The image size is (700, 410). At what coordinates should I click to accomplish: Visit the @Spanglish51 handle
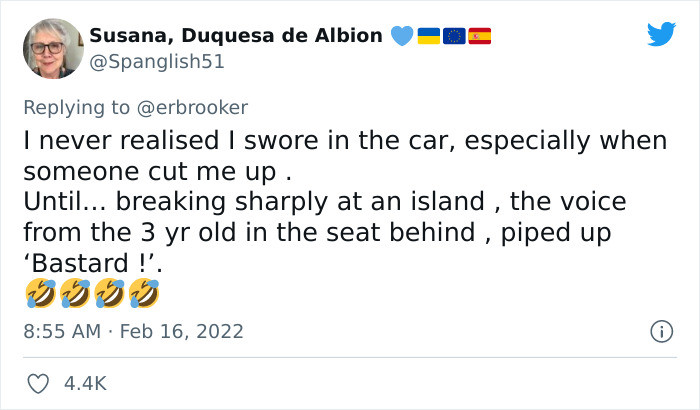tap(157, 61)
